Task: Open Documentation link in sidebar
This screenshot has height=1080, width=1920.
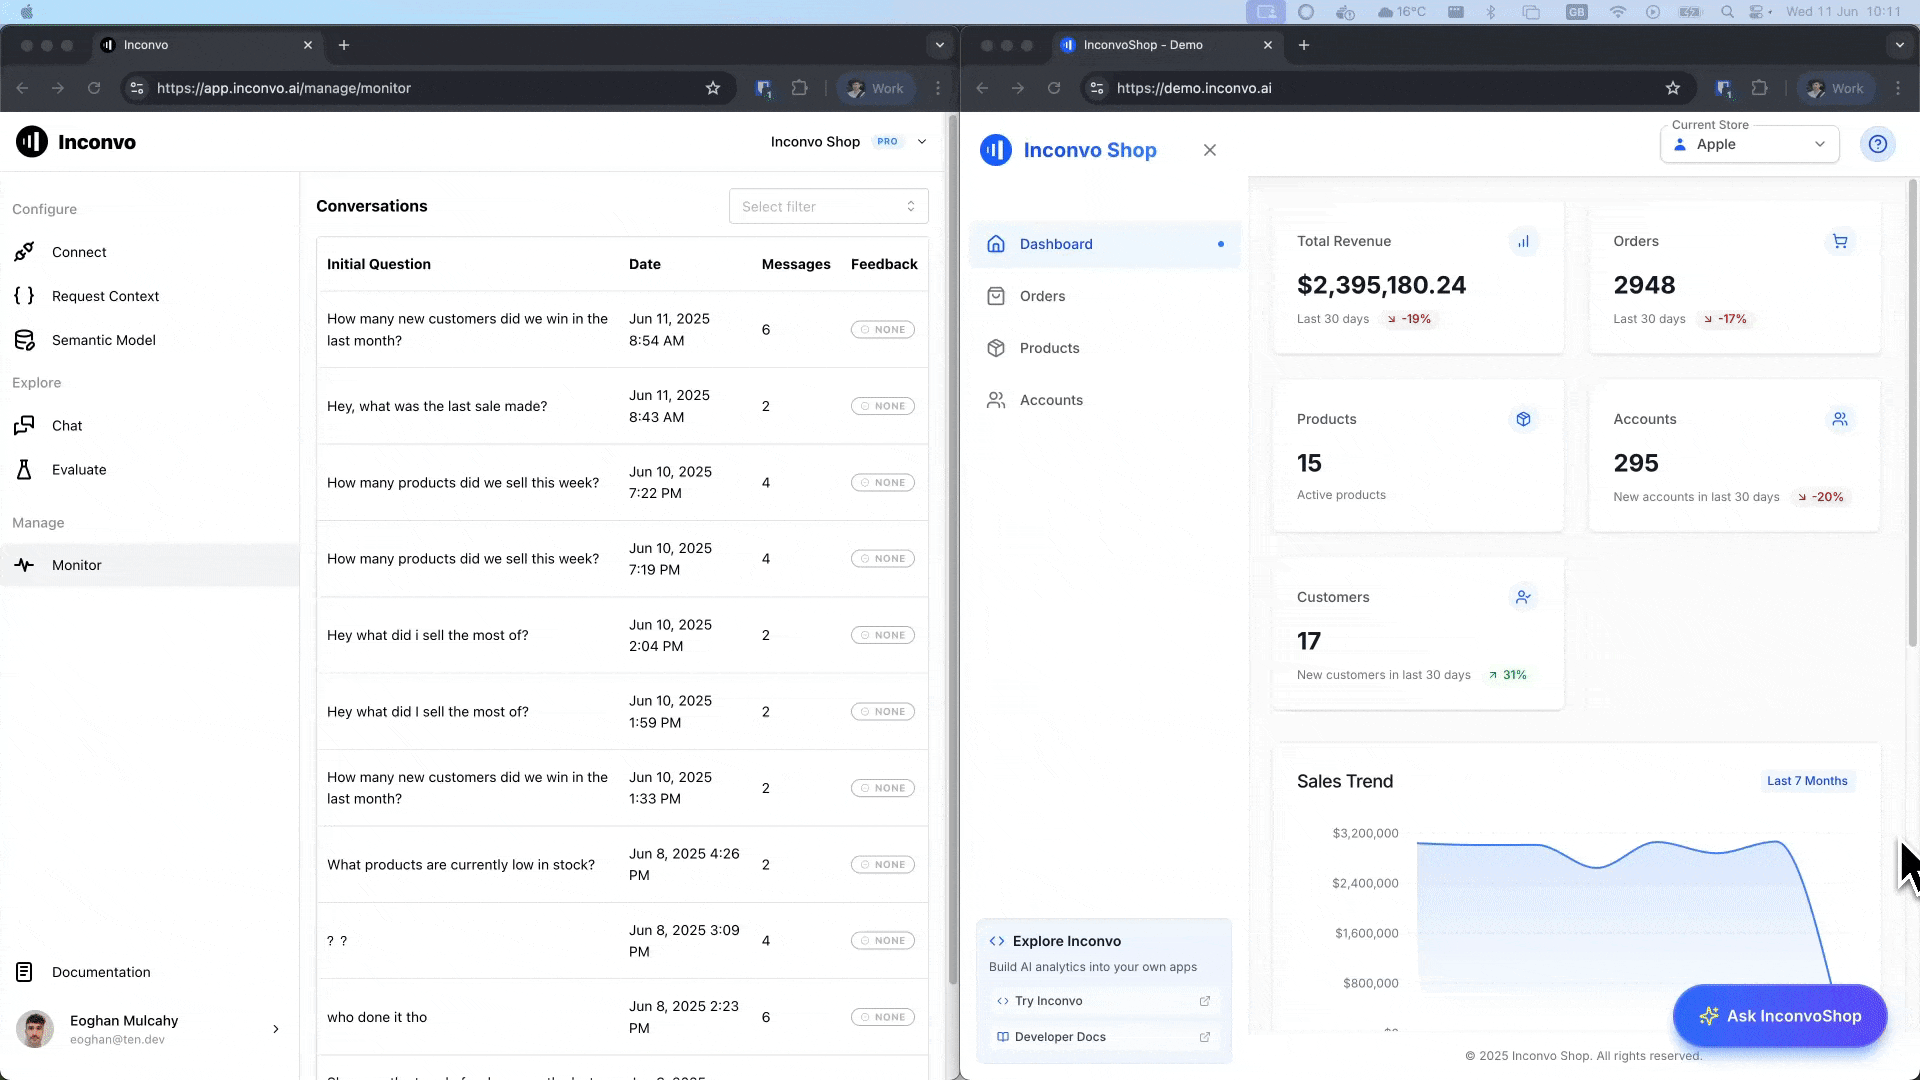Action: point(101,972)
